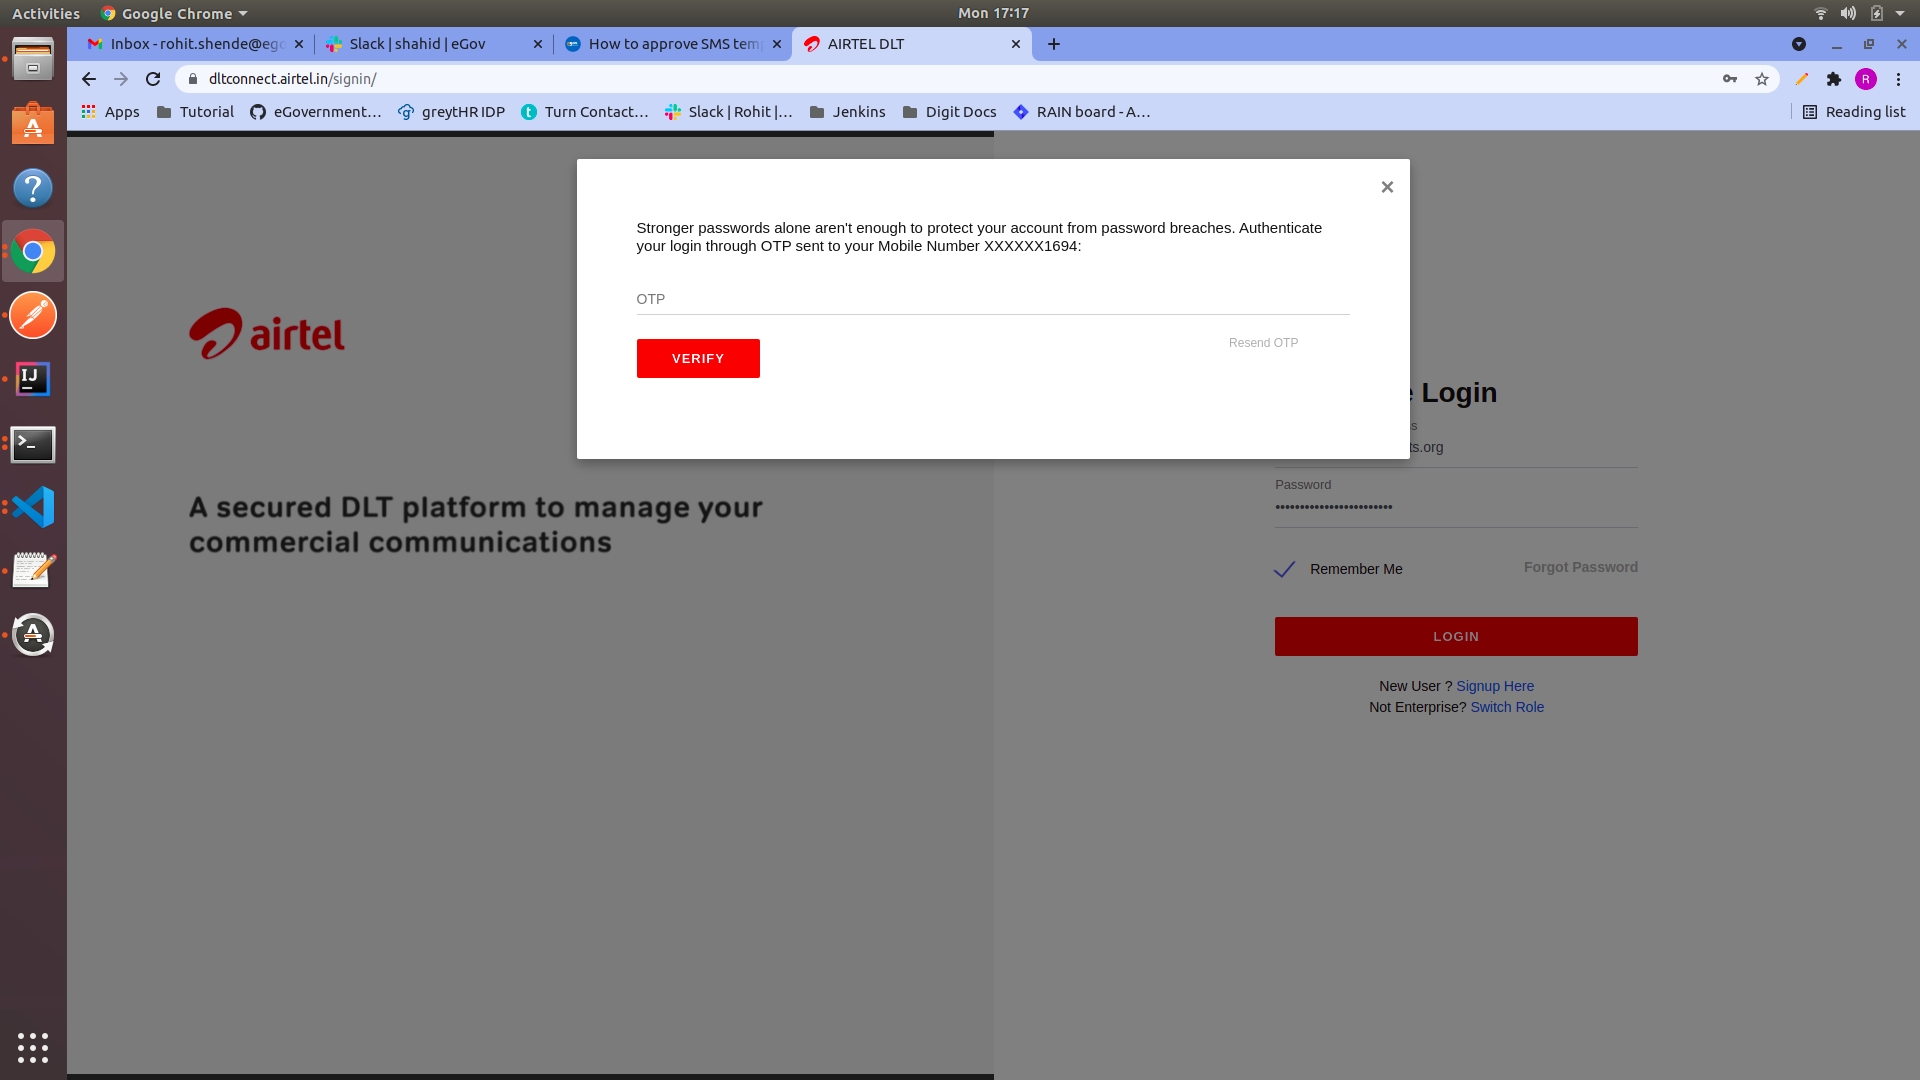The width and height of the screenshot is (1920, 1080).
Task: Open the new tab plus button
Action: point(1053,44)
